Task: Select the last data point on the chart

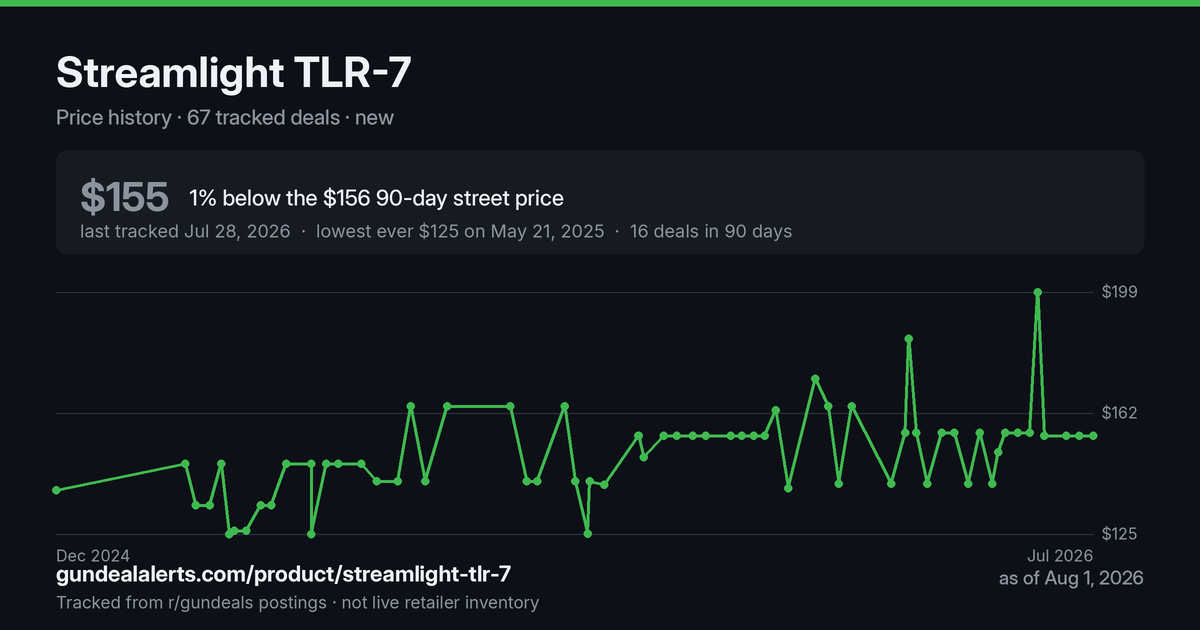Action: [x=1094, y=436]
